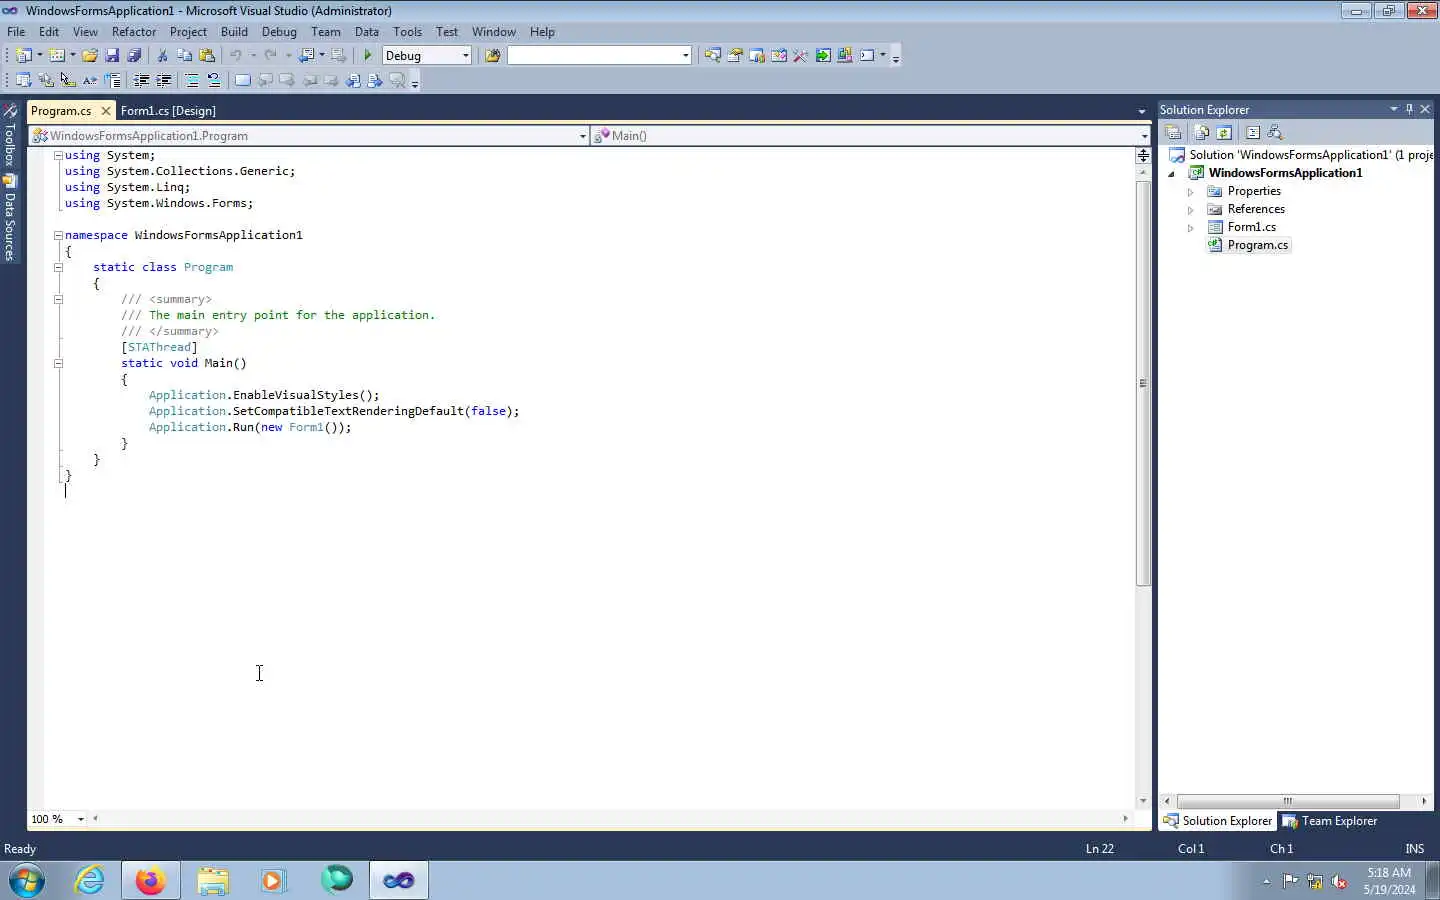Screen dimensions: 1440x900
Task: Open the Debug configuration dropdown
Action: coord(466,56)
